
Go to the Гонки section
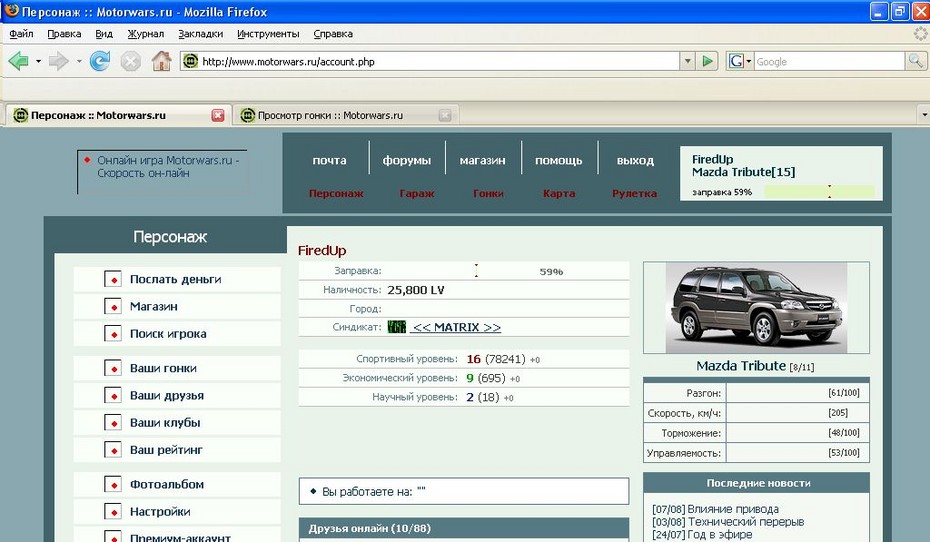[x=488, y=193]
